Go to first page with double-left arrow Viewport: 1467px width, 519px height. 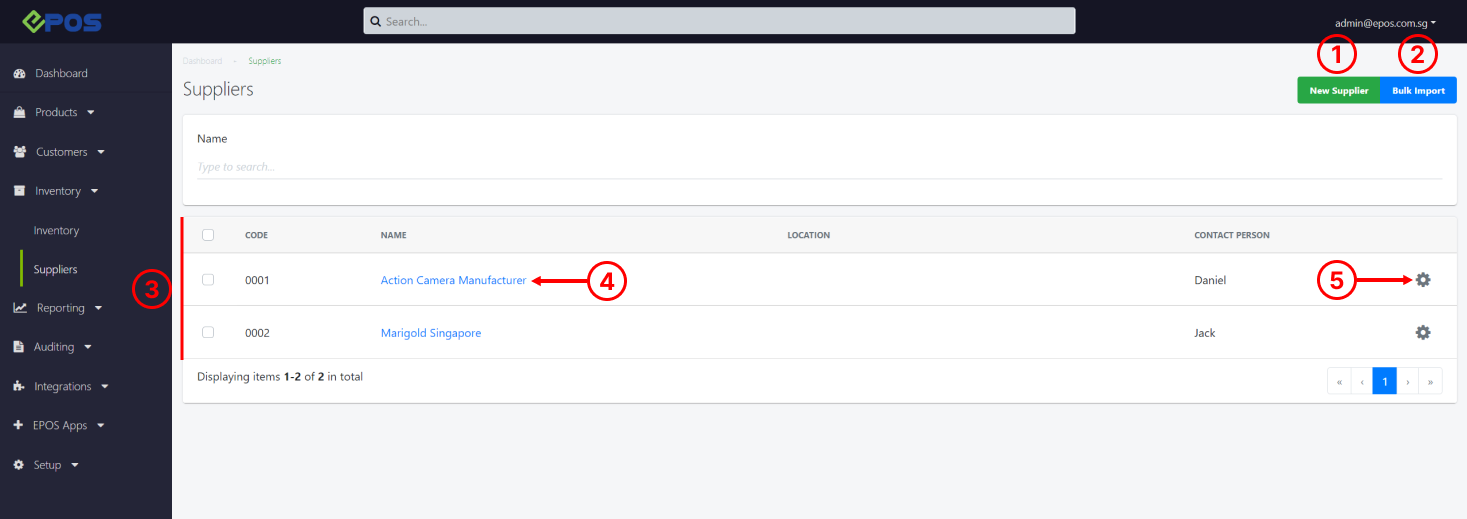tap(1339, 381)
